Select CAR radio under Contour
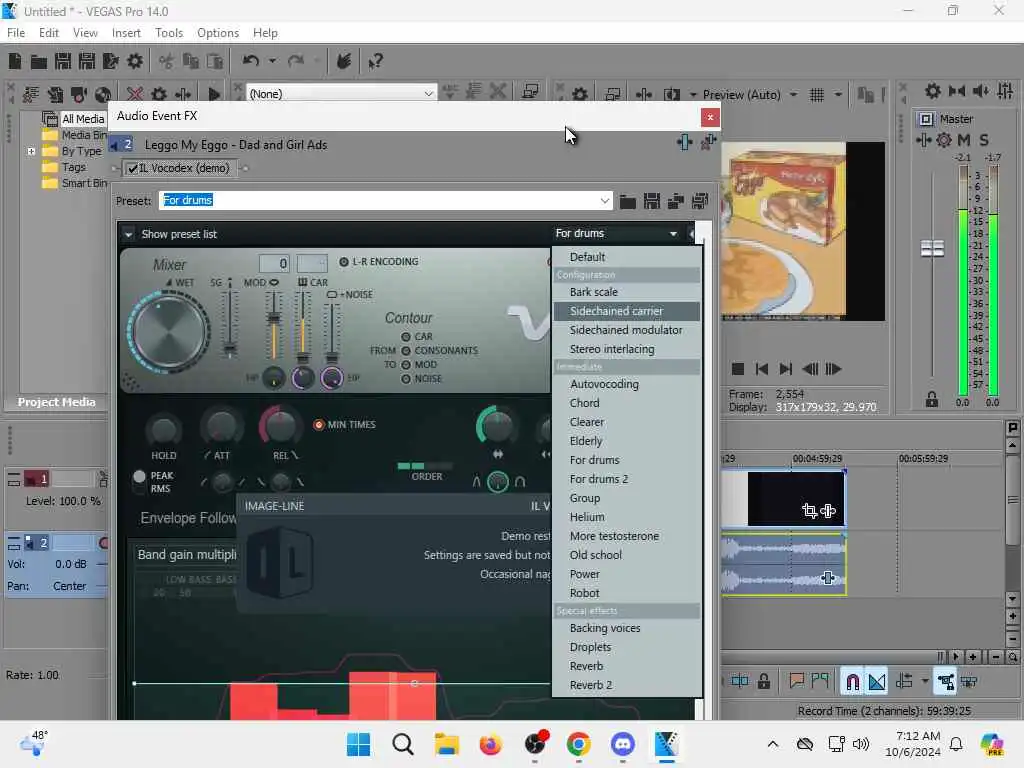This screenshot has width=1024, height=768. [406, 337]
